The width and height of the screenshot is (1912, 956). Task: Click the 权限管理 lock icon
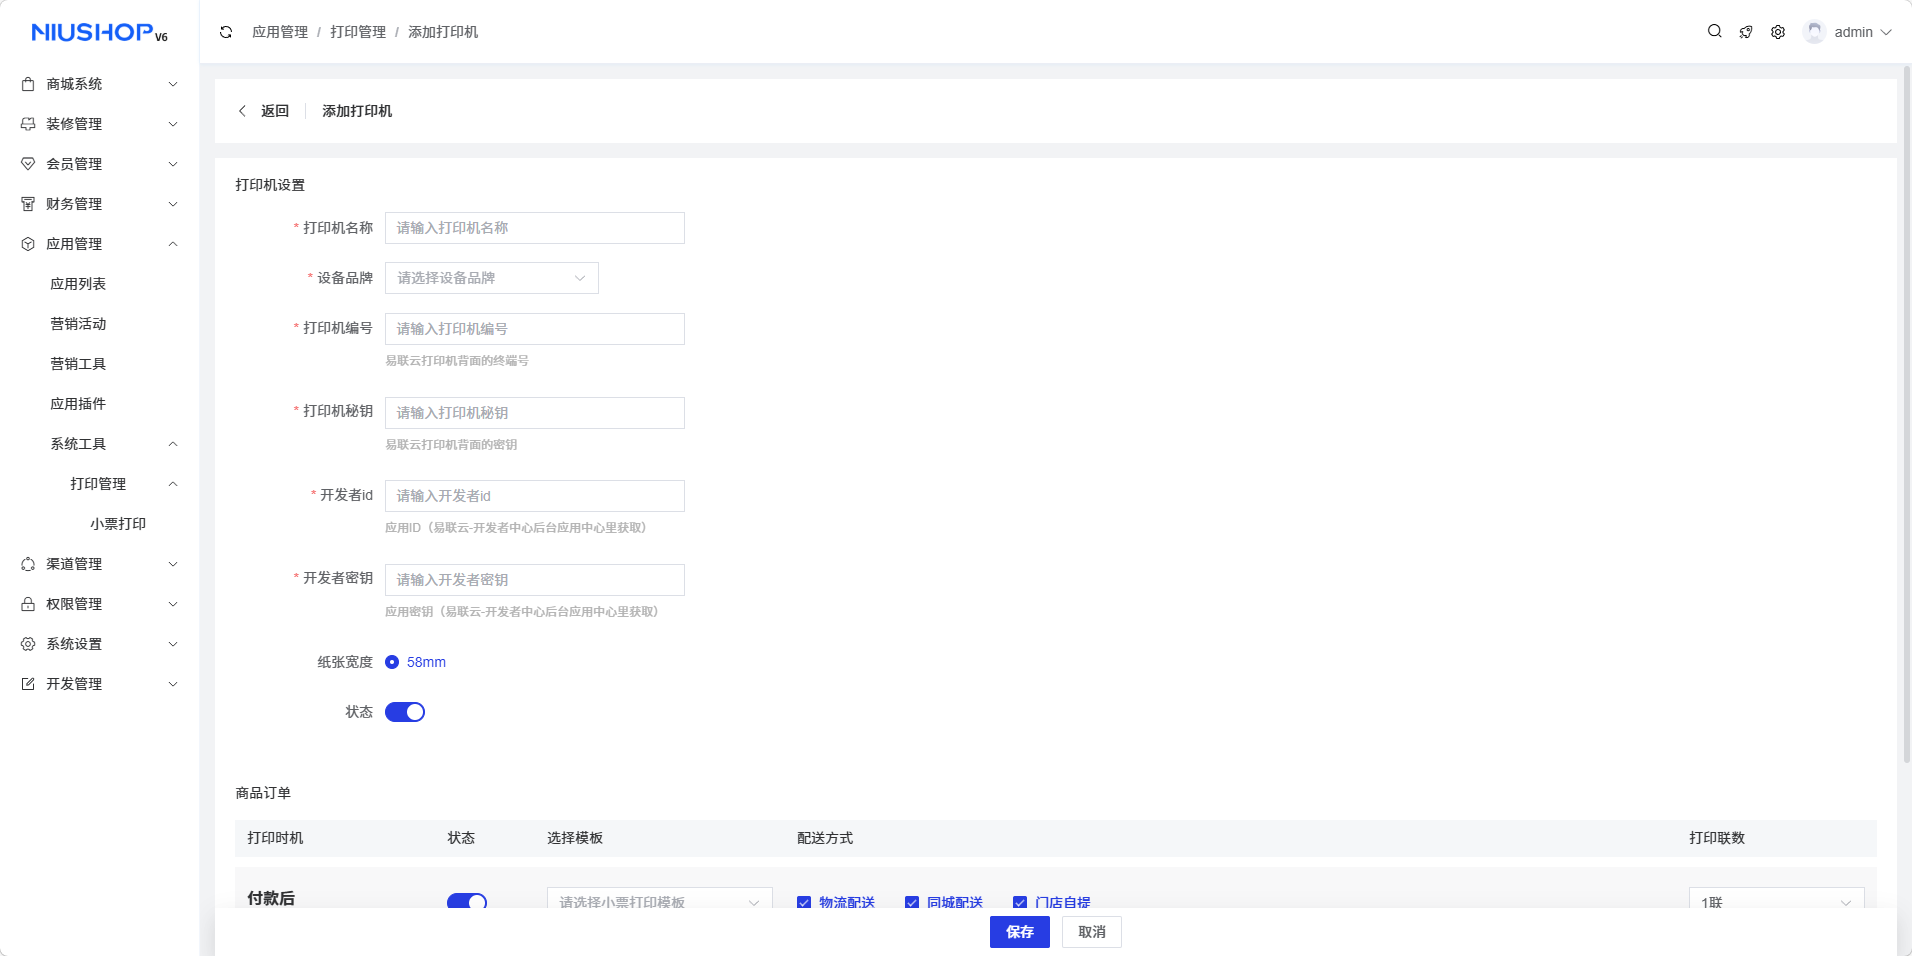pyautogui.click(x=28, y=604)
